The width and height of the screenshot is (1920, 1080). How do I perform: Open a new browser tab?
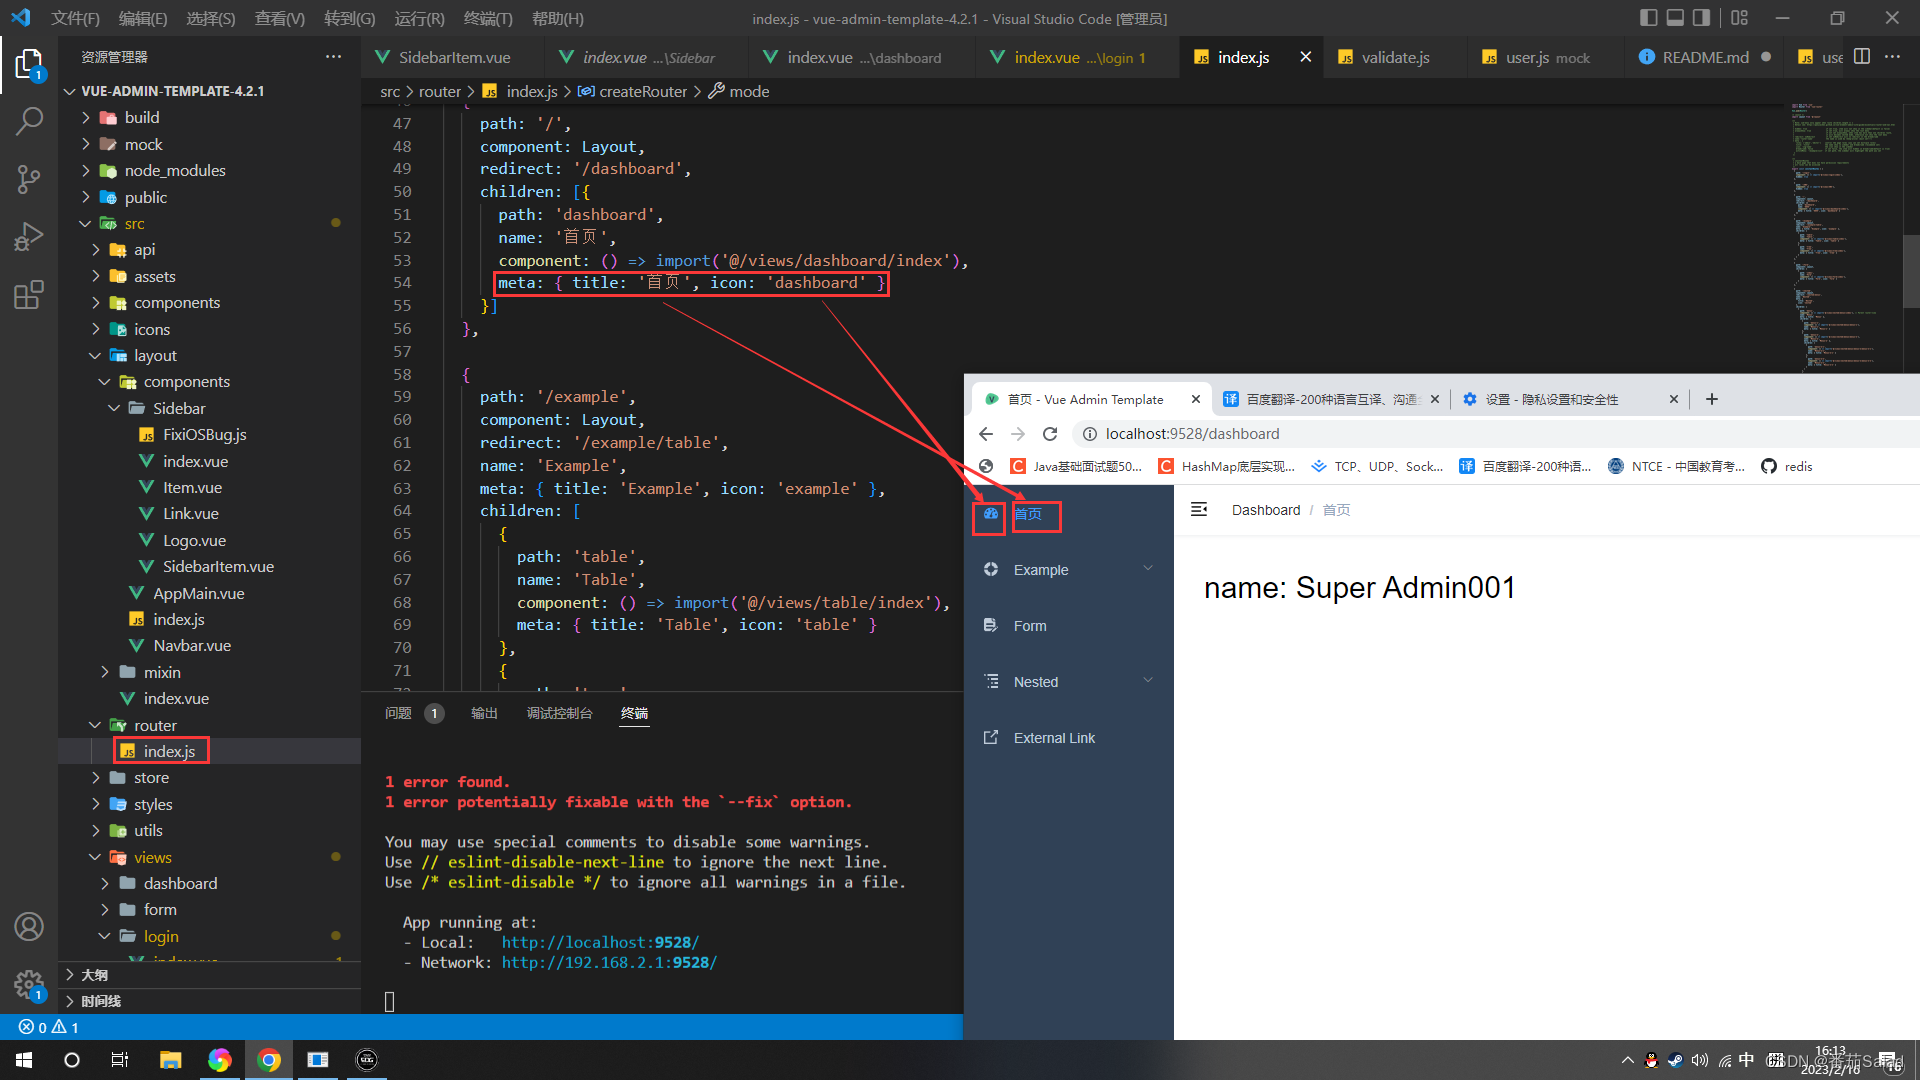point(1712,399)
